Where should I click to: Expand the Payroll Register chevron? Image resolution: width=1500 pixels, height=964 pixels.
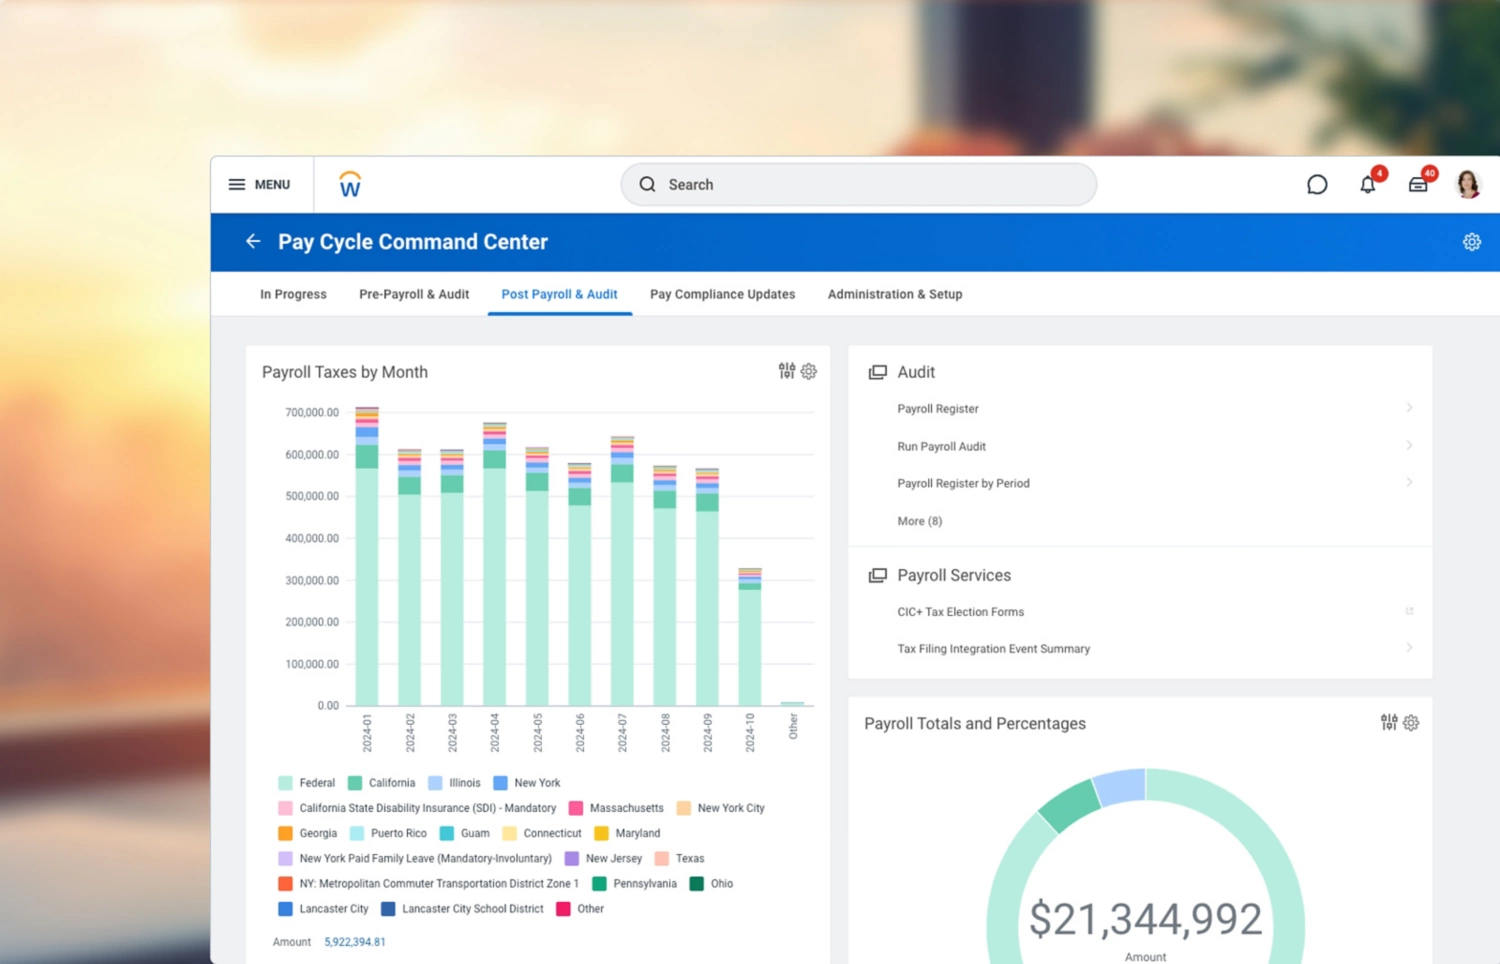click(x=1410, y=408)
